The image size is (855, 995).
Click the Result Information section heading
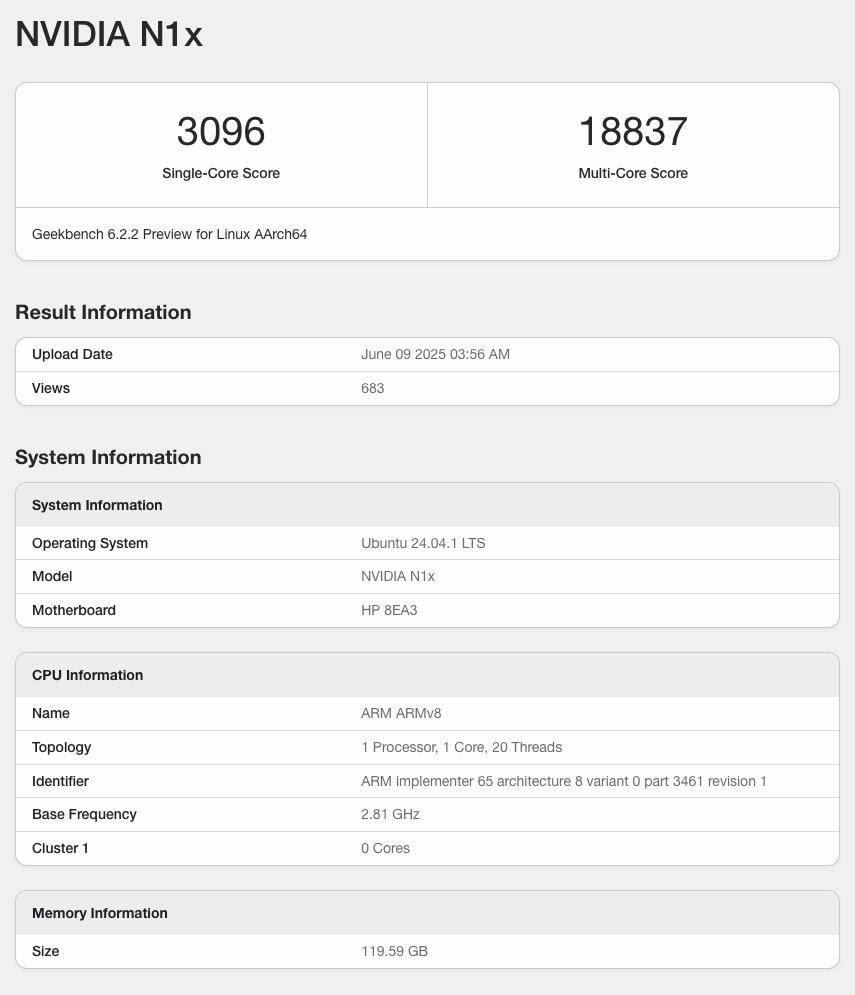[102, 312]
